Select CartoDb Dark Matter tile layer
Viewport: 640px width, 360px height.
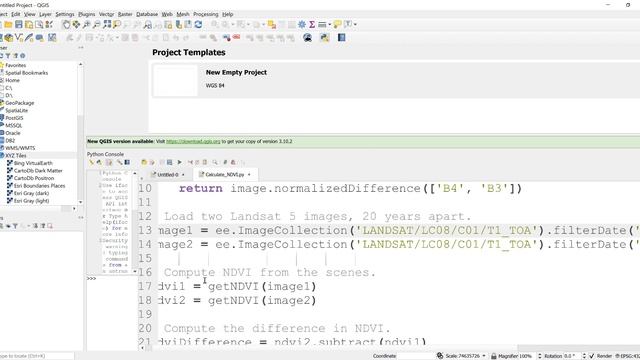[38, 171]
